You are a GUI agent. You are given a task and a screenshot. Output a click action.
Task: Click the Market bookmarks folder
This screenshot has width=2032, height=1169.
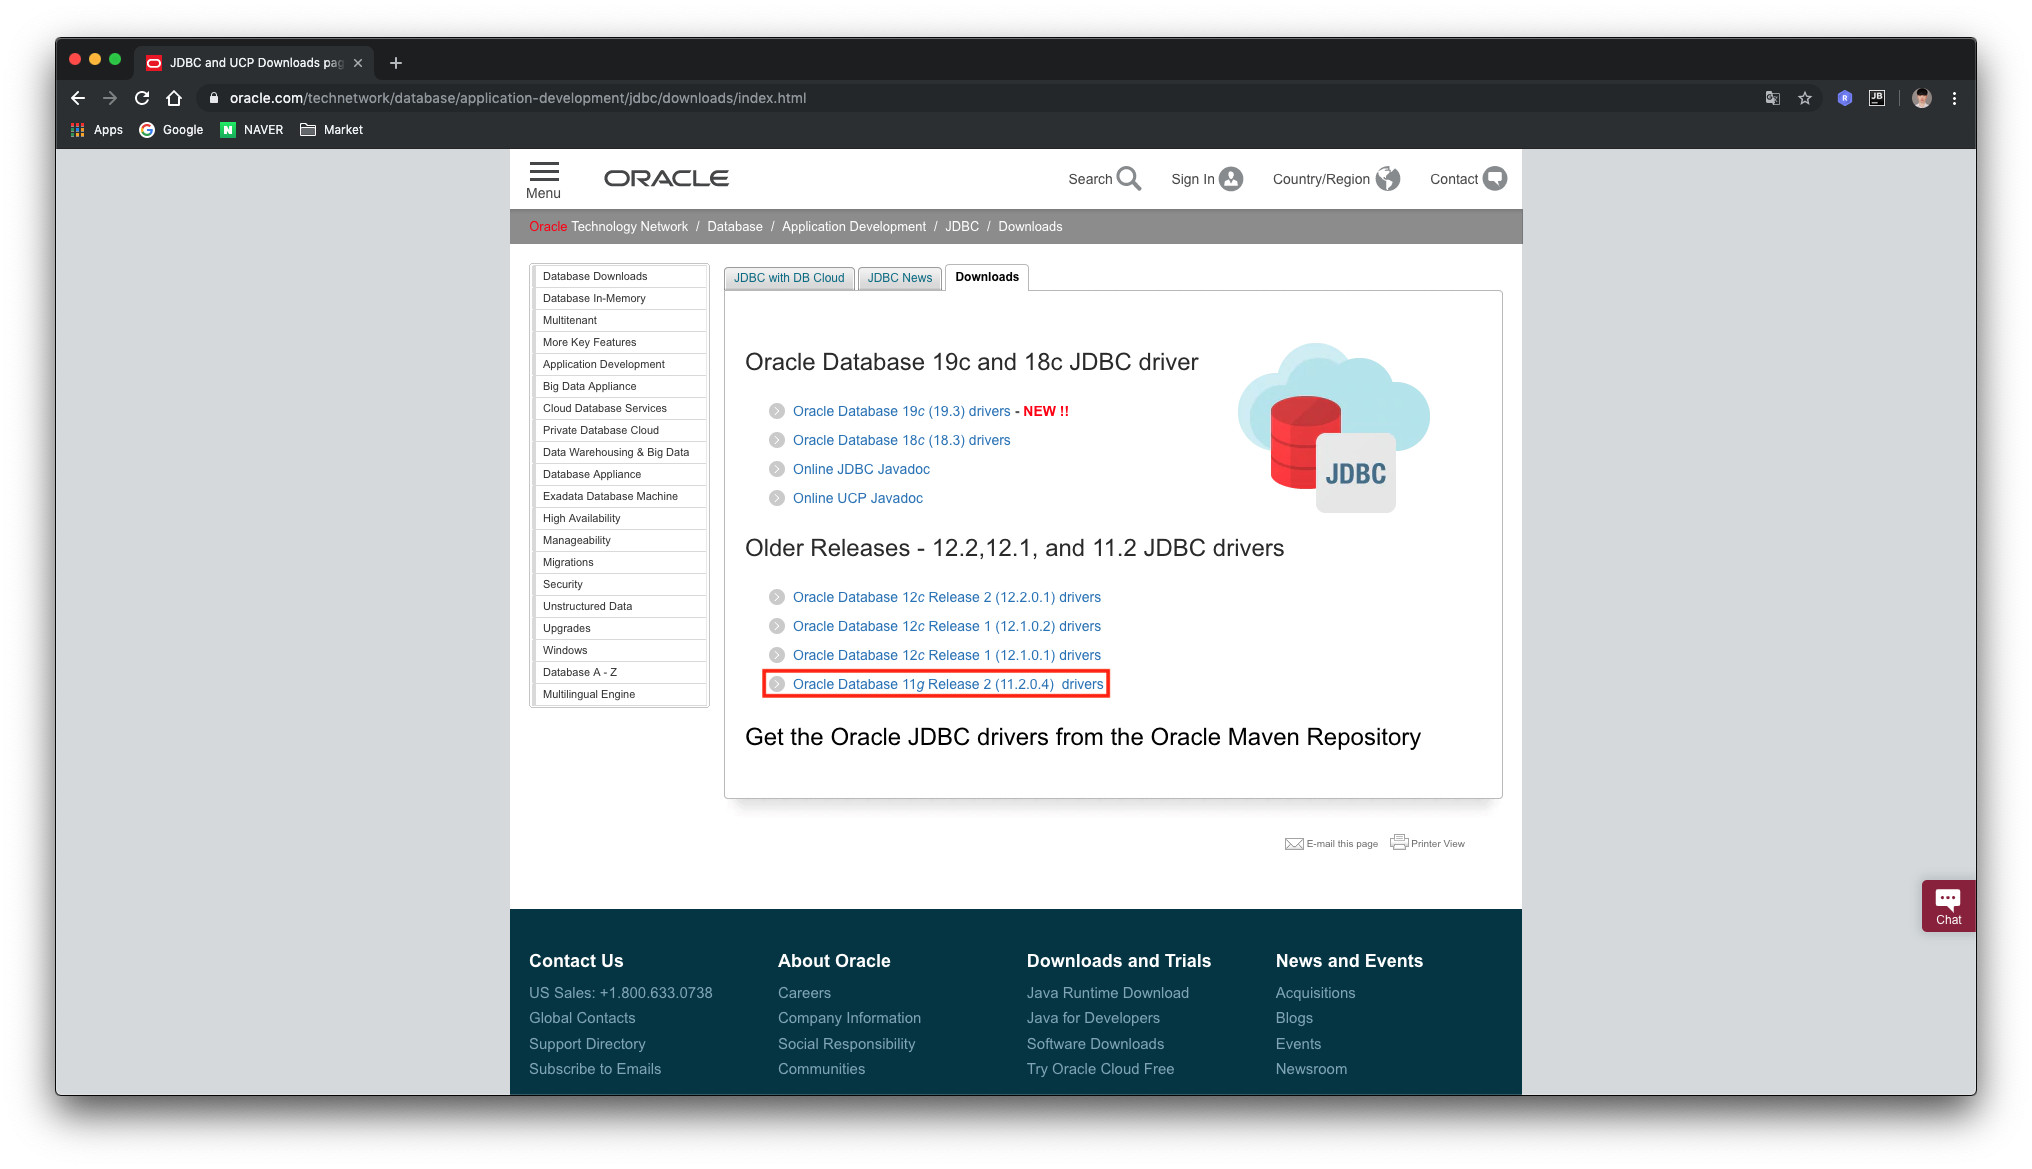[x=332, y=129]
